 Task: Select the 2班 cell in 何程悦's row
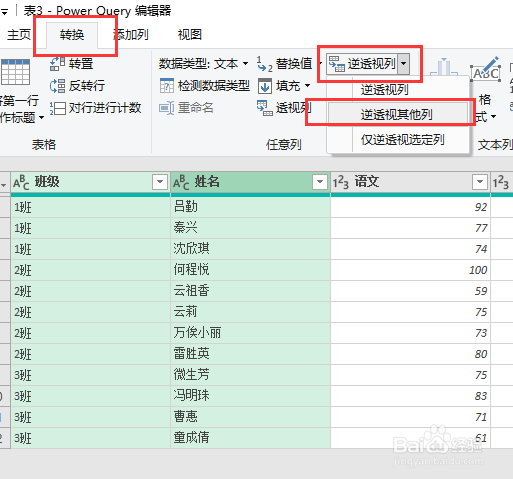point(91,270)
